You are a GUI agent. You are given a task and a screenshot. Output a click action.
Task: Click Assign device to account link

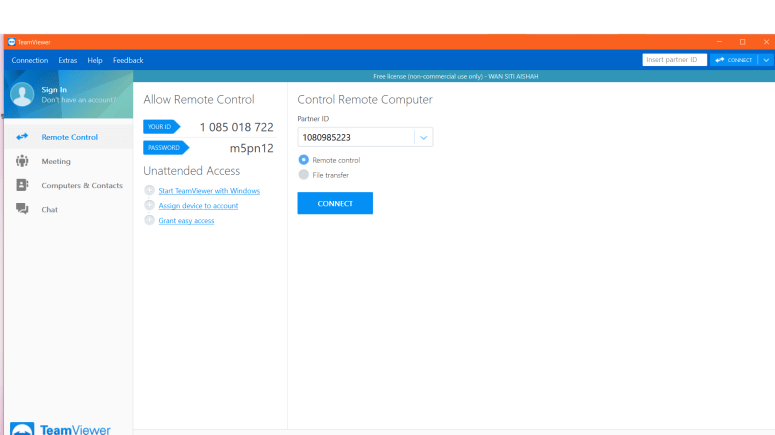click(198, 206)
